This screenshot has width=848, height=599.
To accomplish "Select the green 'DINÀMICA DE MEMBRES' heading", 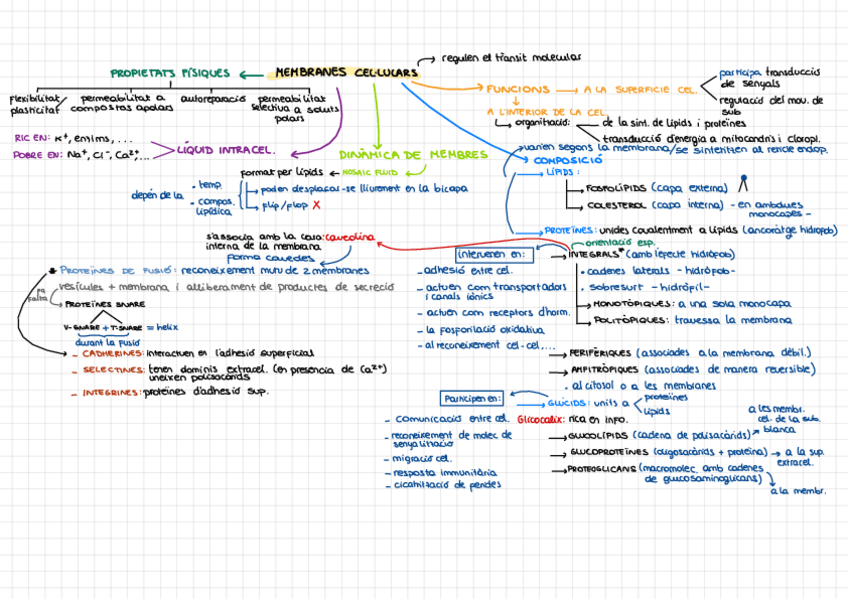I will point(413,155).
